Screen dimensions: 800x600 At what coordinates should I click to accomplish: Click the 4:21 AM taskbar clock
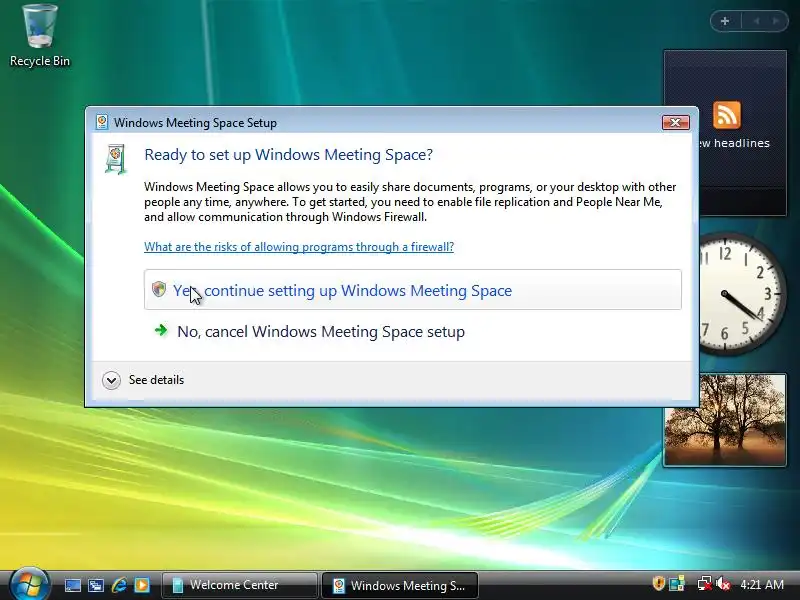pos(762,584)
